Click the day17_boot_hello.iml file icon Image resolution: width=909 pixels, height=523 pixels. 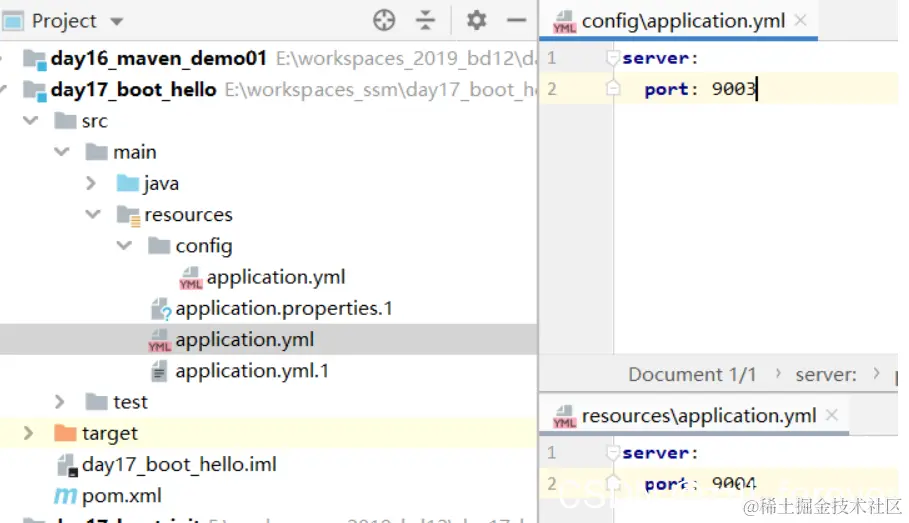point(67,465)
